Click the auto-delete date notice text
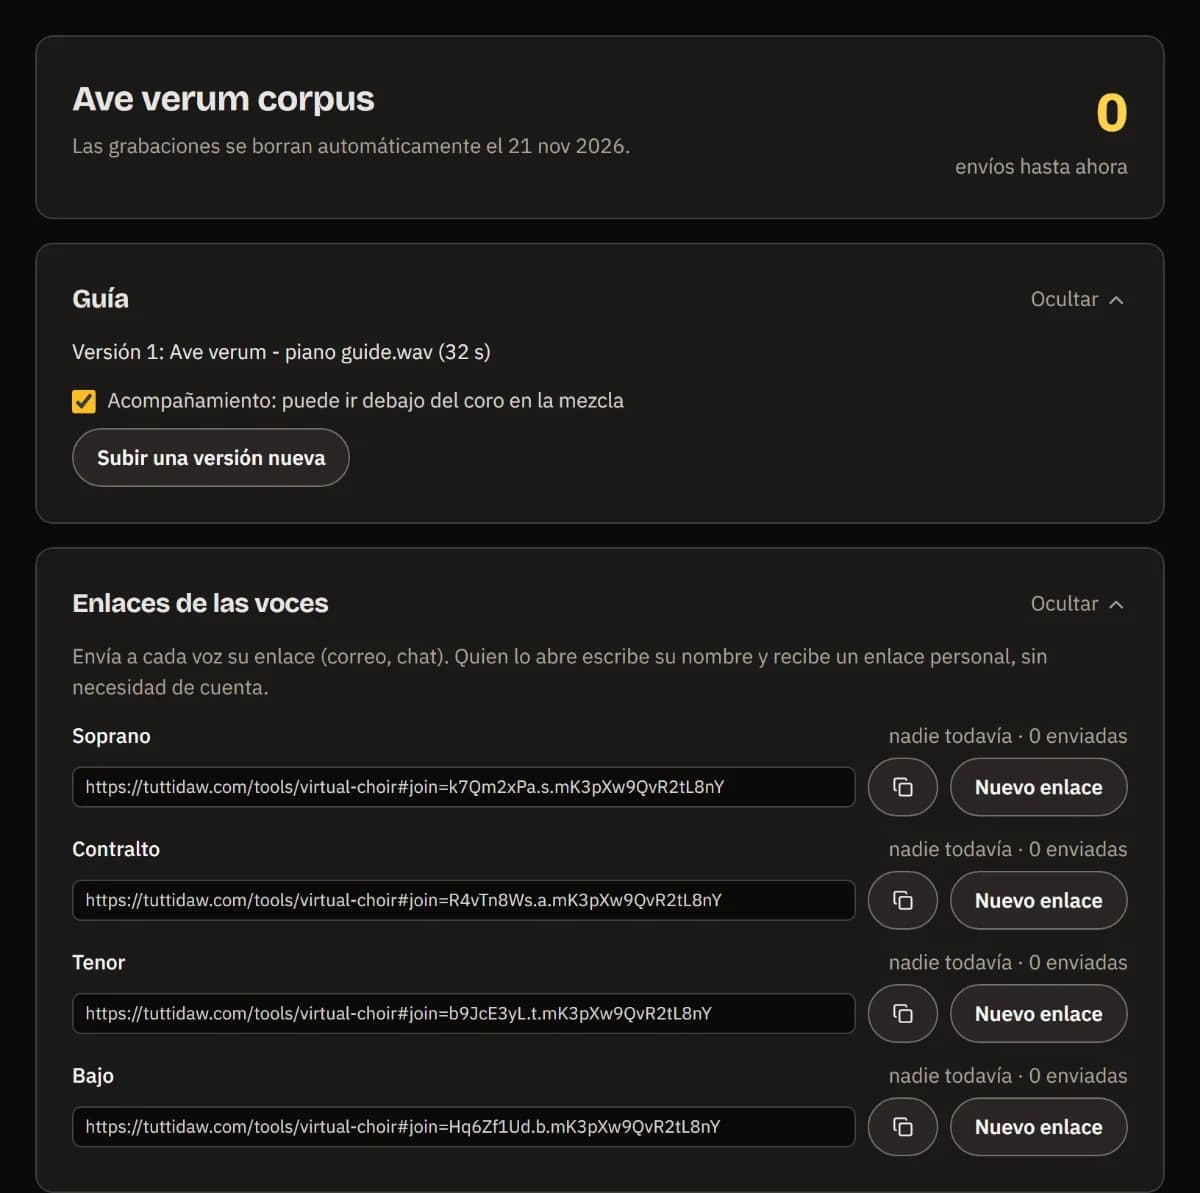The height and width of the screenshot is (1193, 1200). [x=351, y=146]
